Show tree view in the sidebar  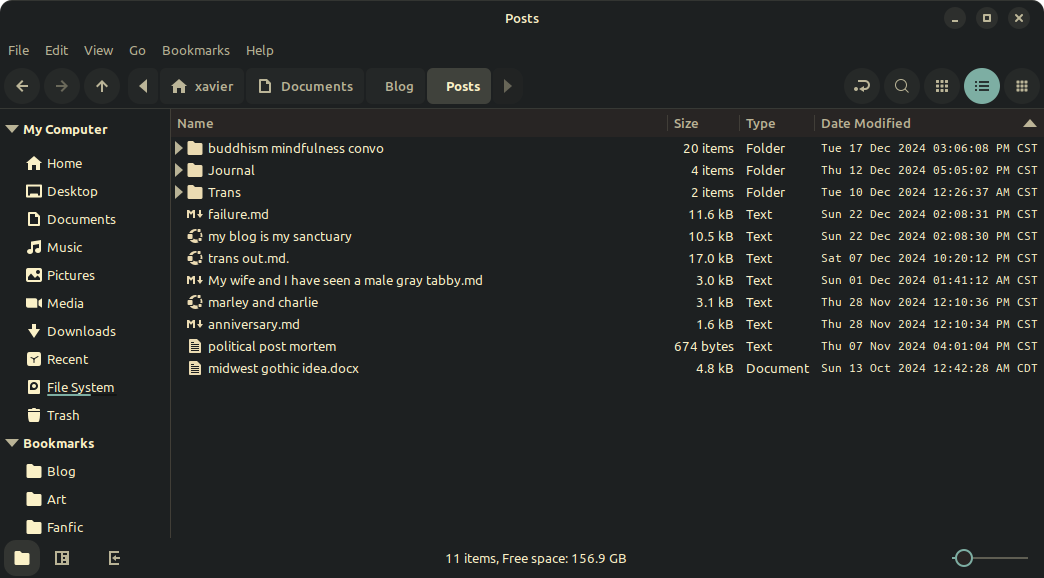pos(62,558)
